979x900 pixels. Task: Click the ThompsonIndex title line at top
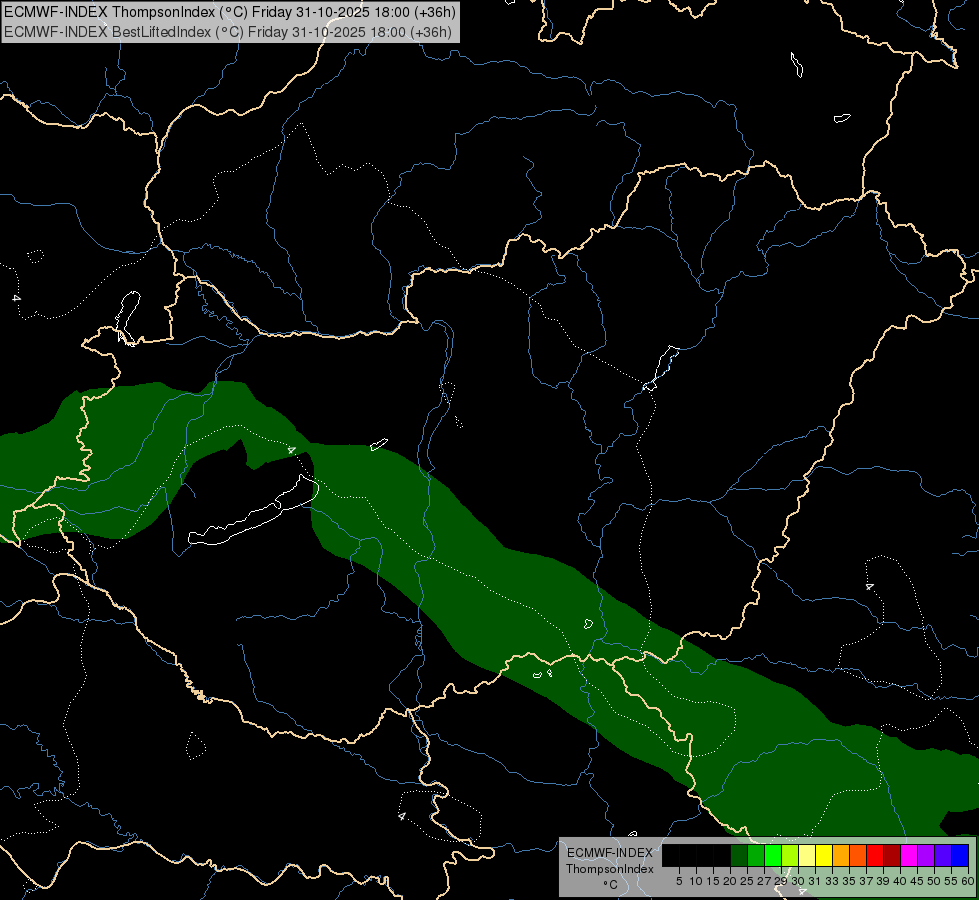[230, 12]
